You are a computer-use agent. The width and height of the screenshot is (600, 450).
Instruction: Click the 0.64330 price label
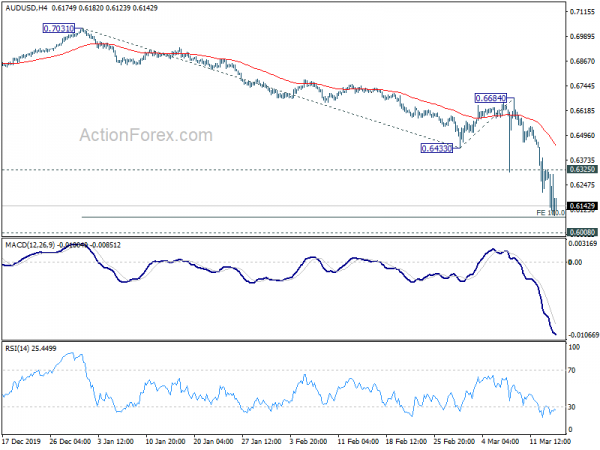pos(437,148)
